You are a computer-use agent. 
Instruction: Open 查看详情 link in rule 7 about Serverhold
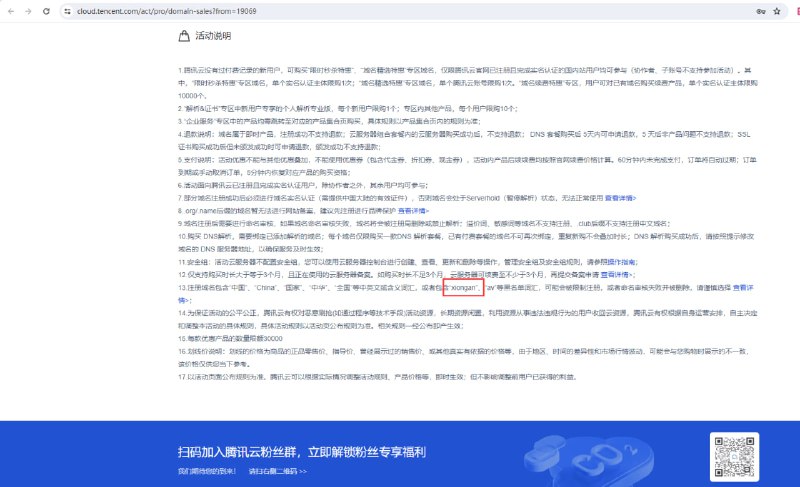(620, 198)
